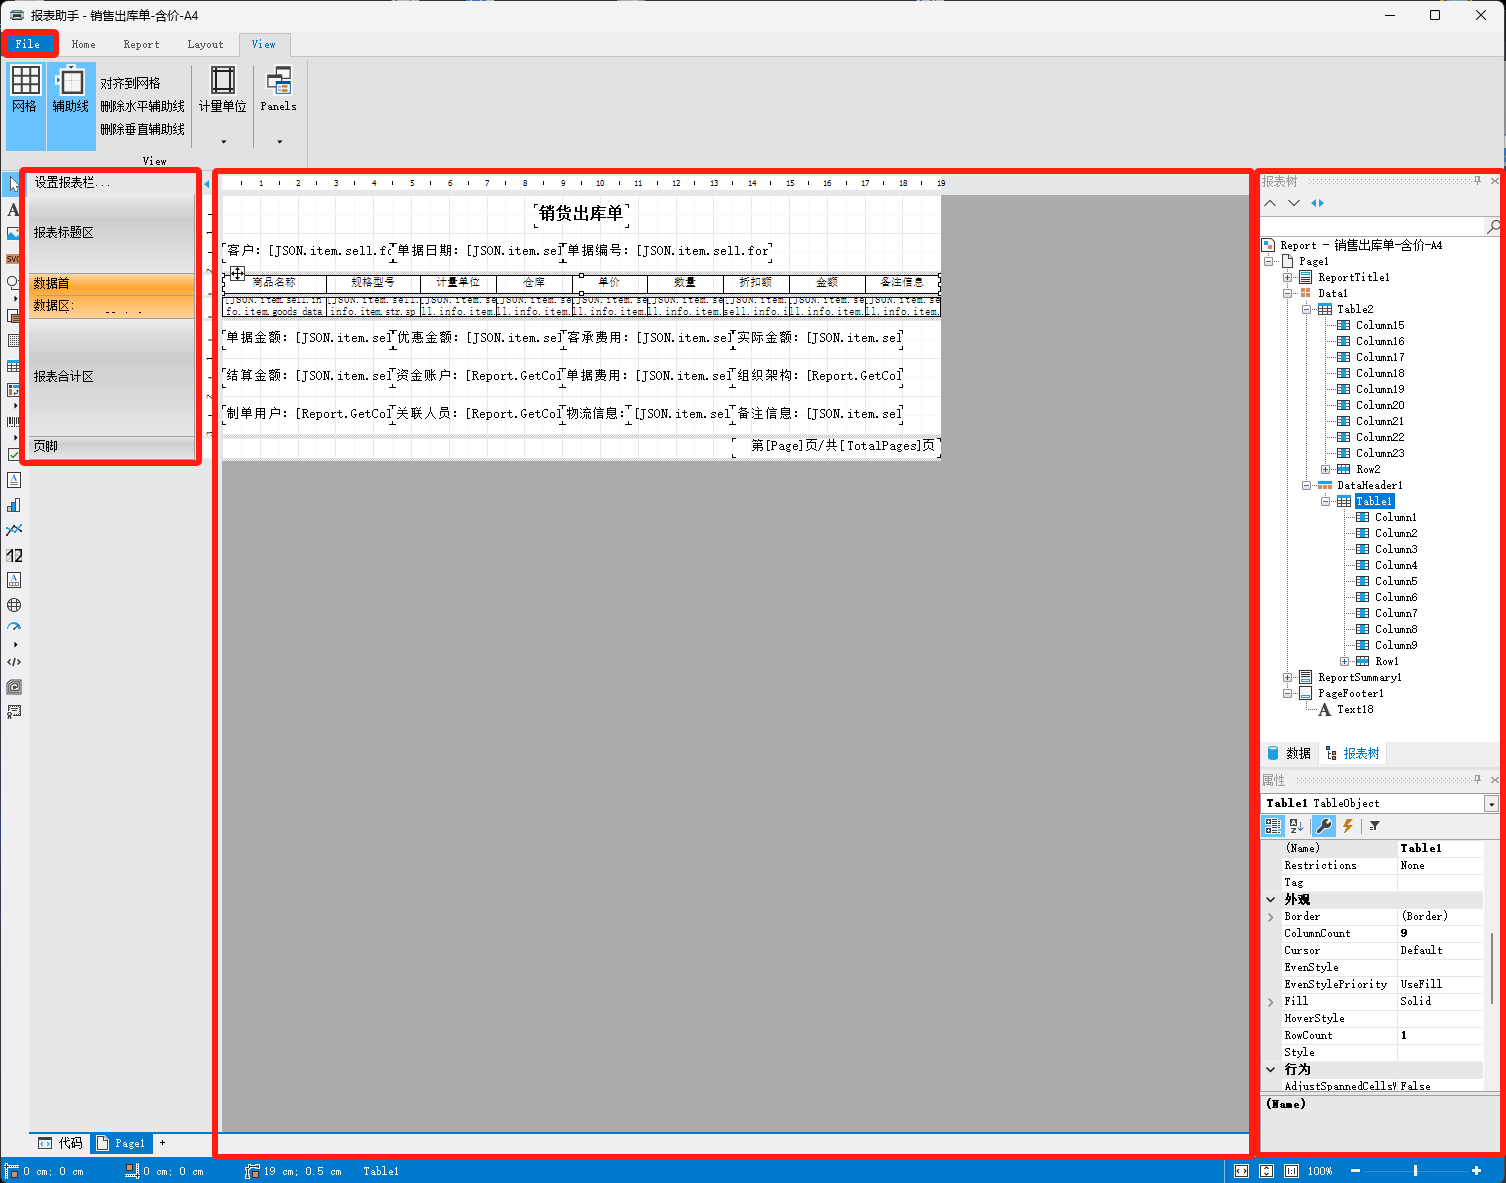Select the Digital Signature '12' object tool

(x=14, y=555)
